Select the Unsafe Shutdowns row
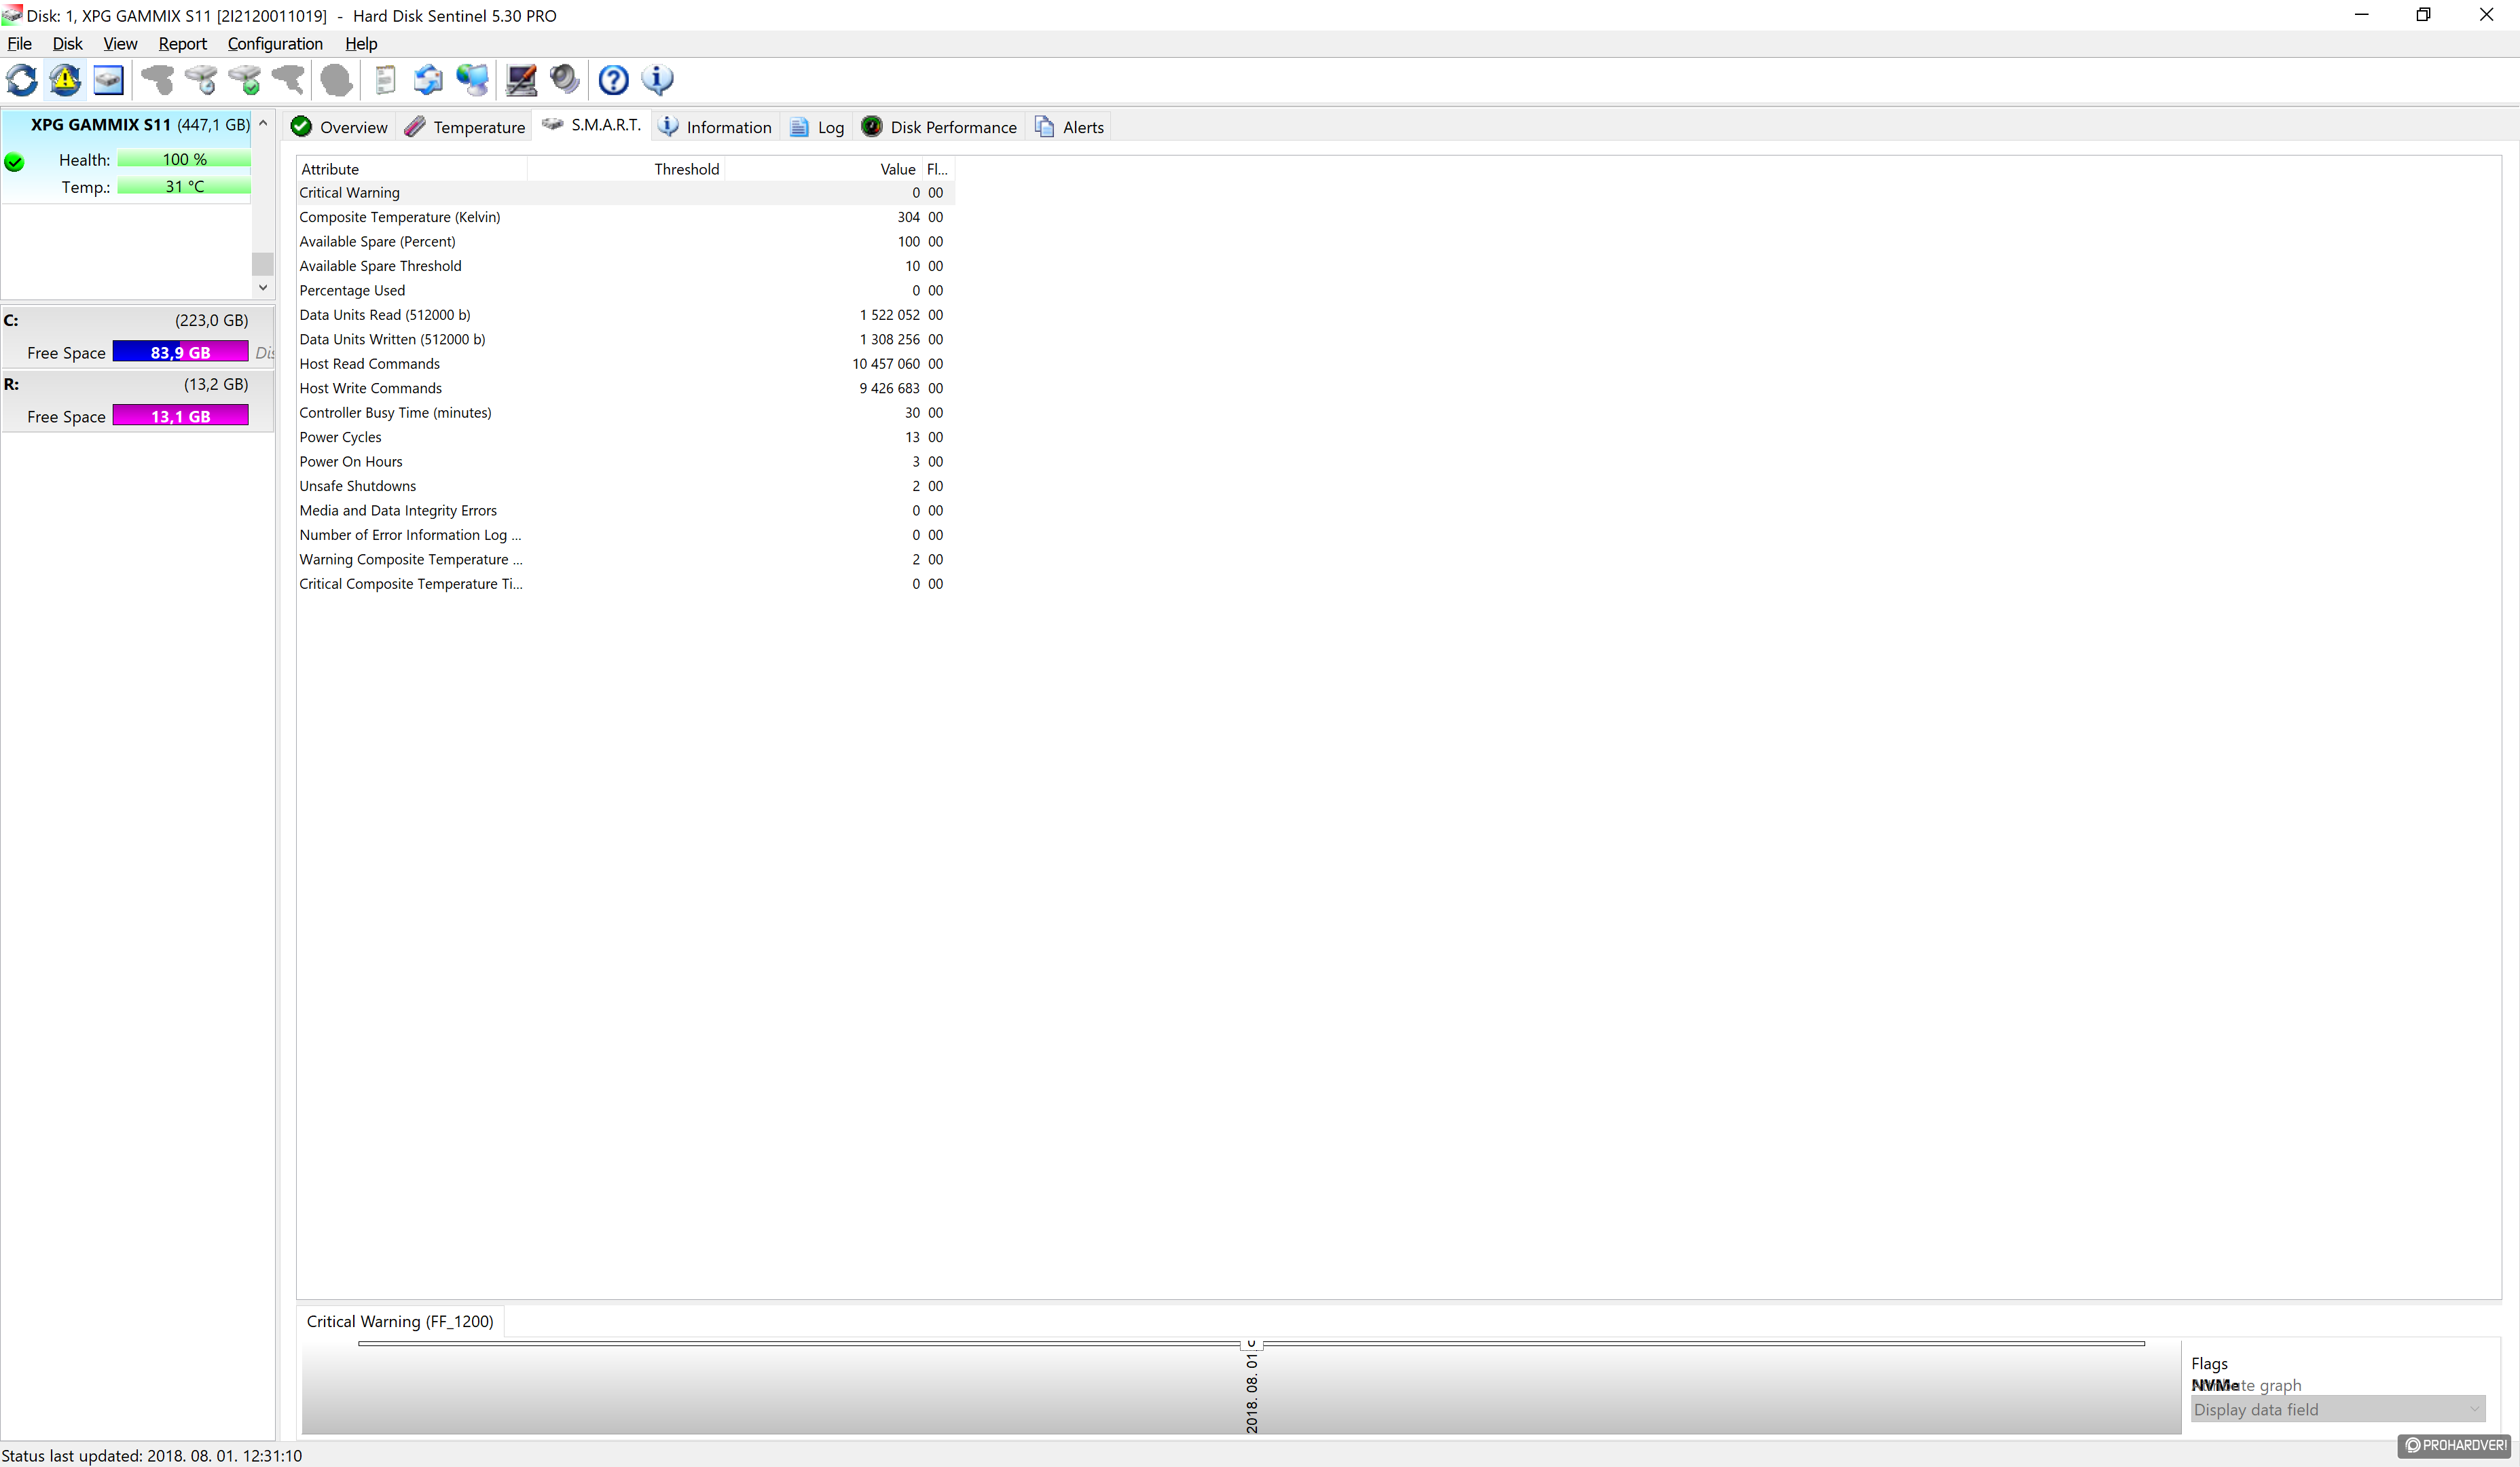This screenshot has width=2520, height=1467. click(x=625, y=486)
